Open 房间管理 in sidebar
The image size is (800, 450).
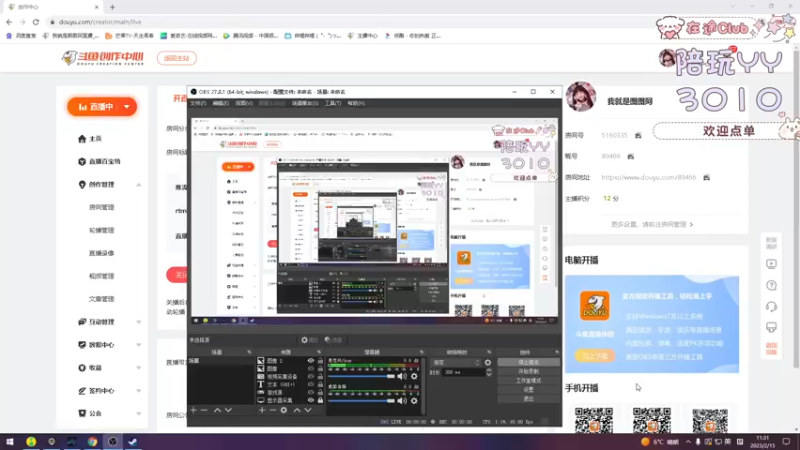(x=102, y=208)
